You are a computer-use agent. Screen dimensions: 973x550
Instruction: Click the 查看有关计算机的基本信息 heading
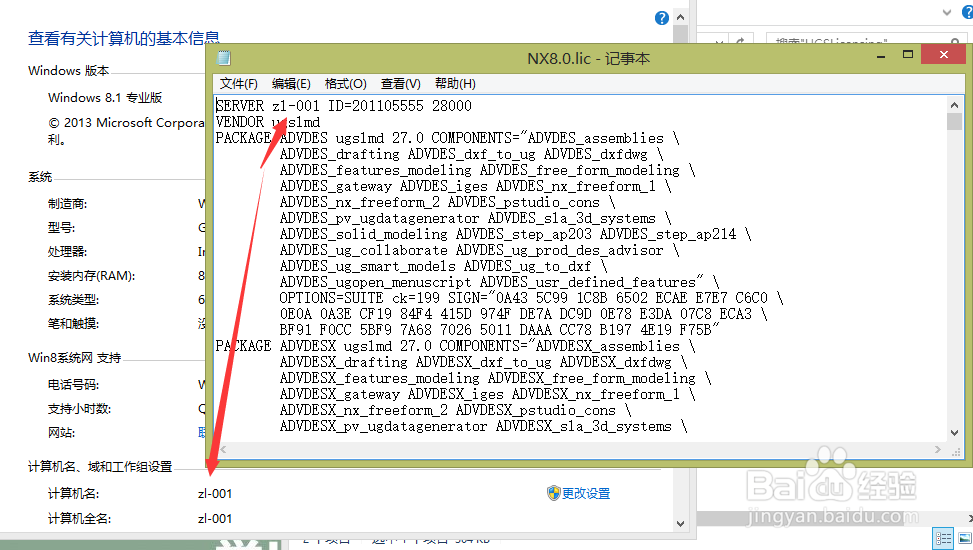[x=124, y=38]
